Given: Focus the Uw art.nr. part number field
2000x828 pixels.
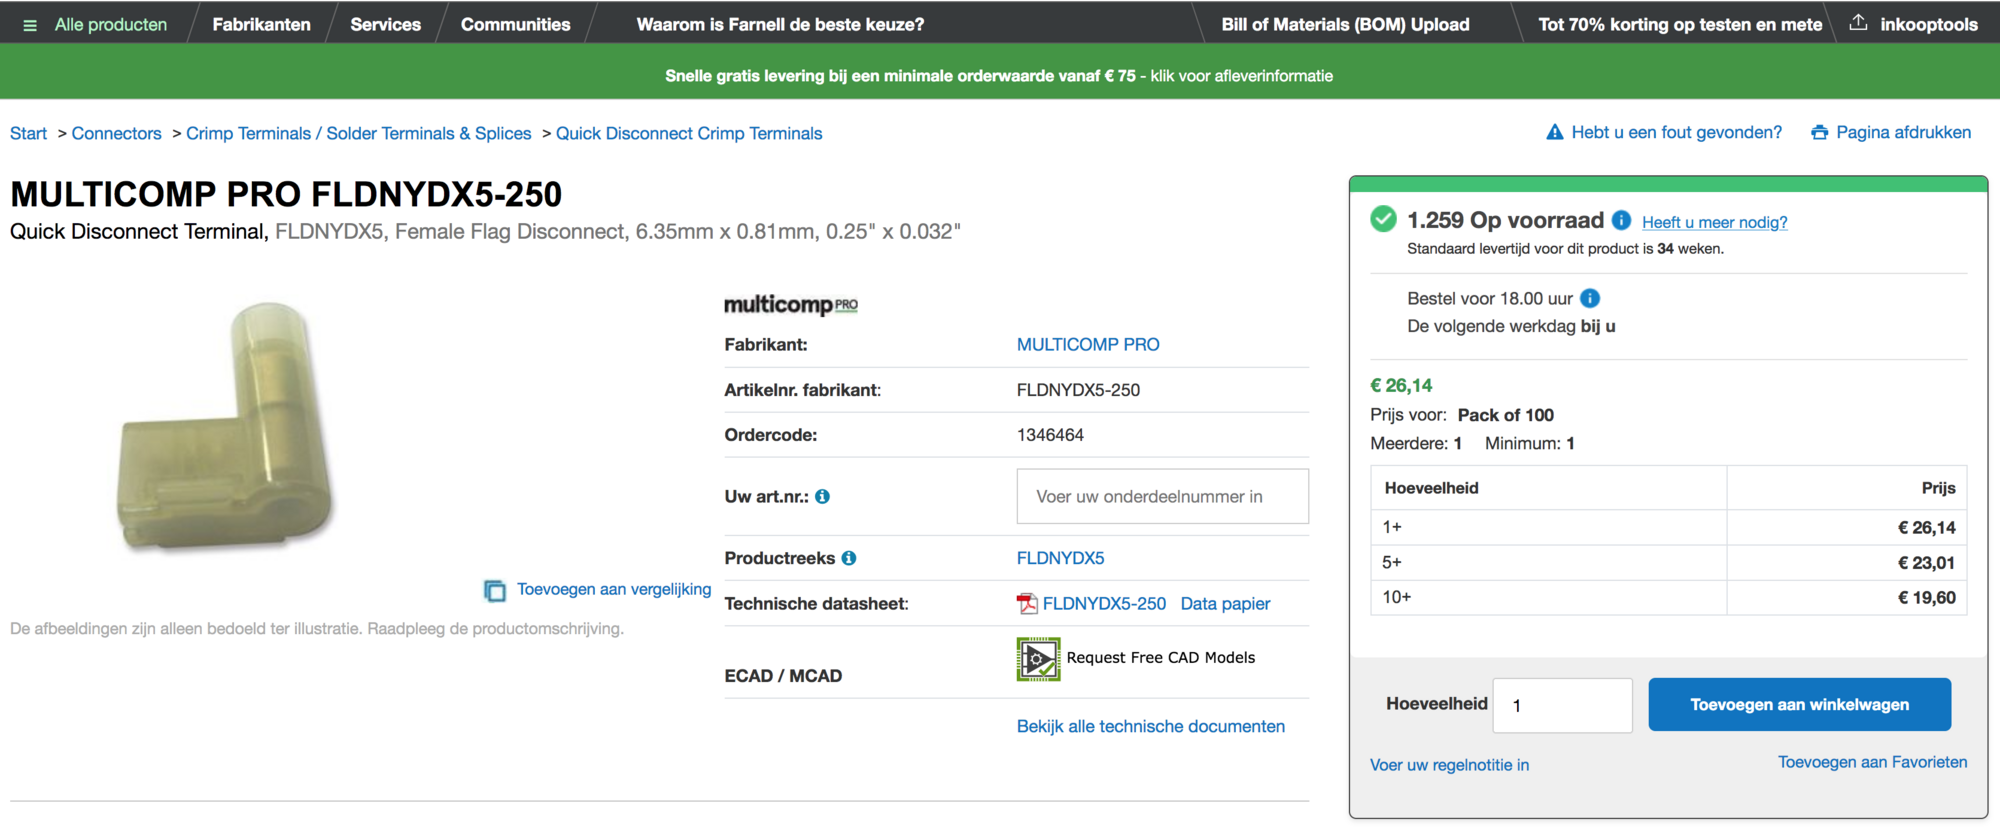Looking at the screenshot, I should click(1163, 496).
